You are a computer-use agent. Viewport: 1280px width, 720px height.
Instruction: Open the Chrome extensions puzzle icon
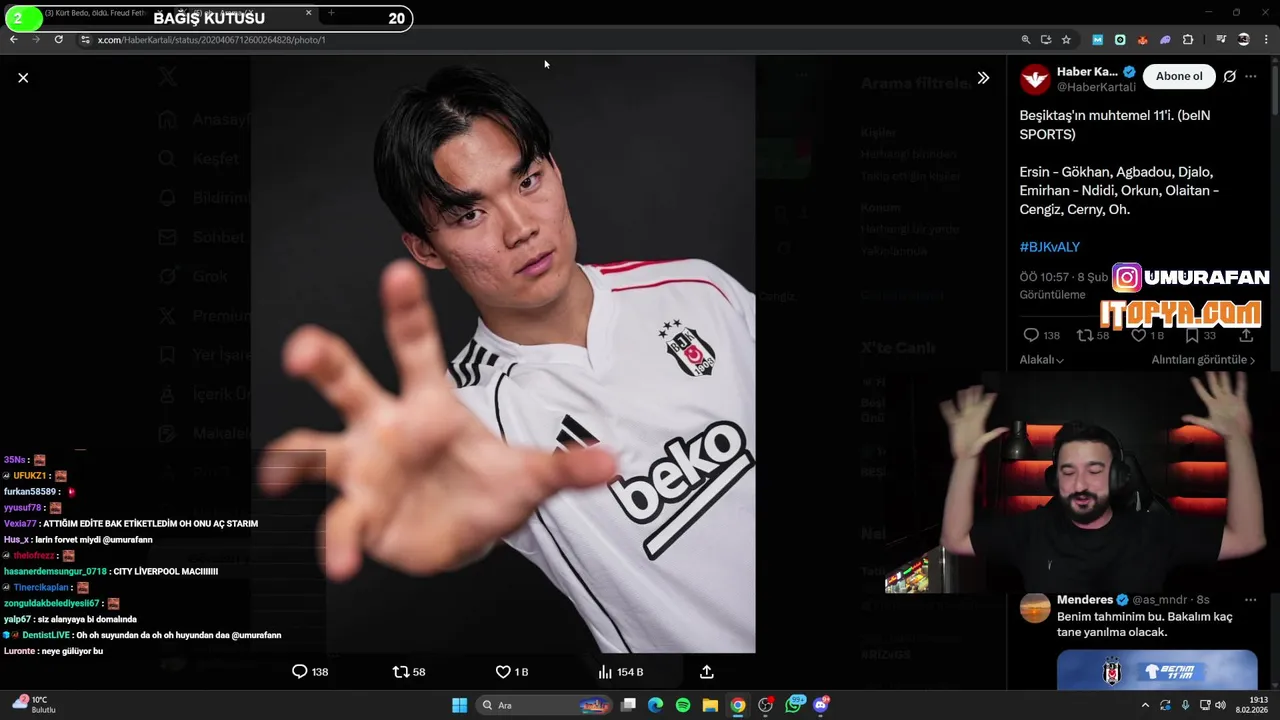pyautogui.click(x=1188, y=40)
